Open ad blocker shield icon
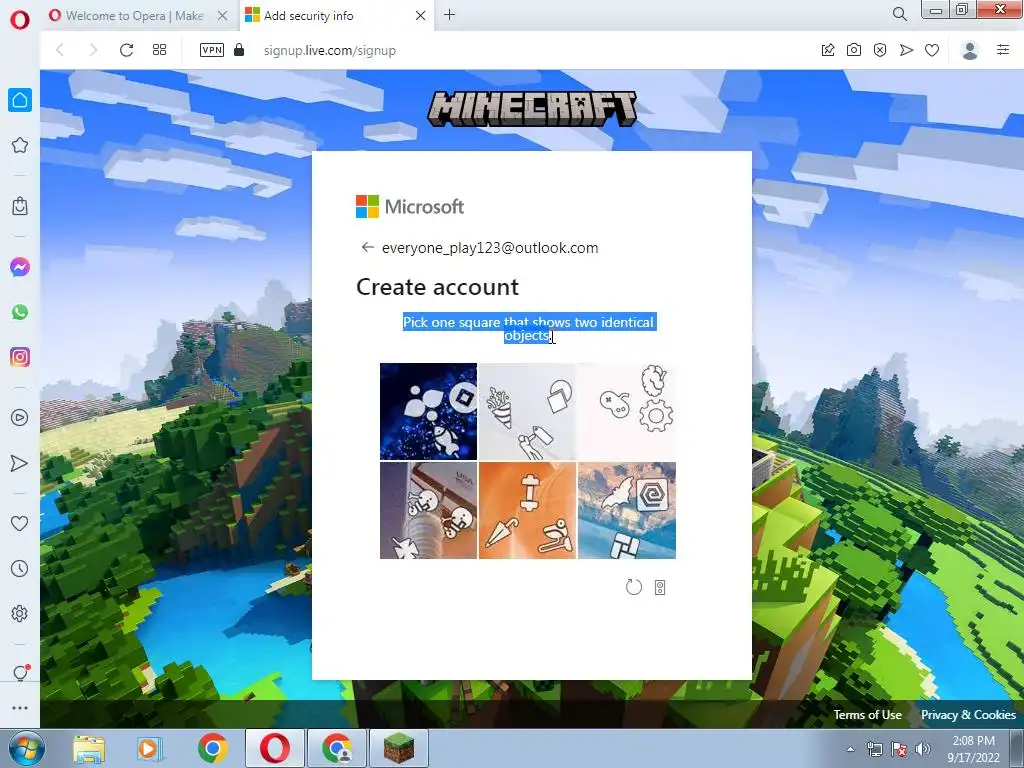Viewport: 1024px width, 768px height. pos(880,50)
